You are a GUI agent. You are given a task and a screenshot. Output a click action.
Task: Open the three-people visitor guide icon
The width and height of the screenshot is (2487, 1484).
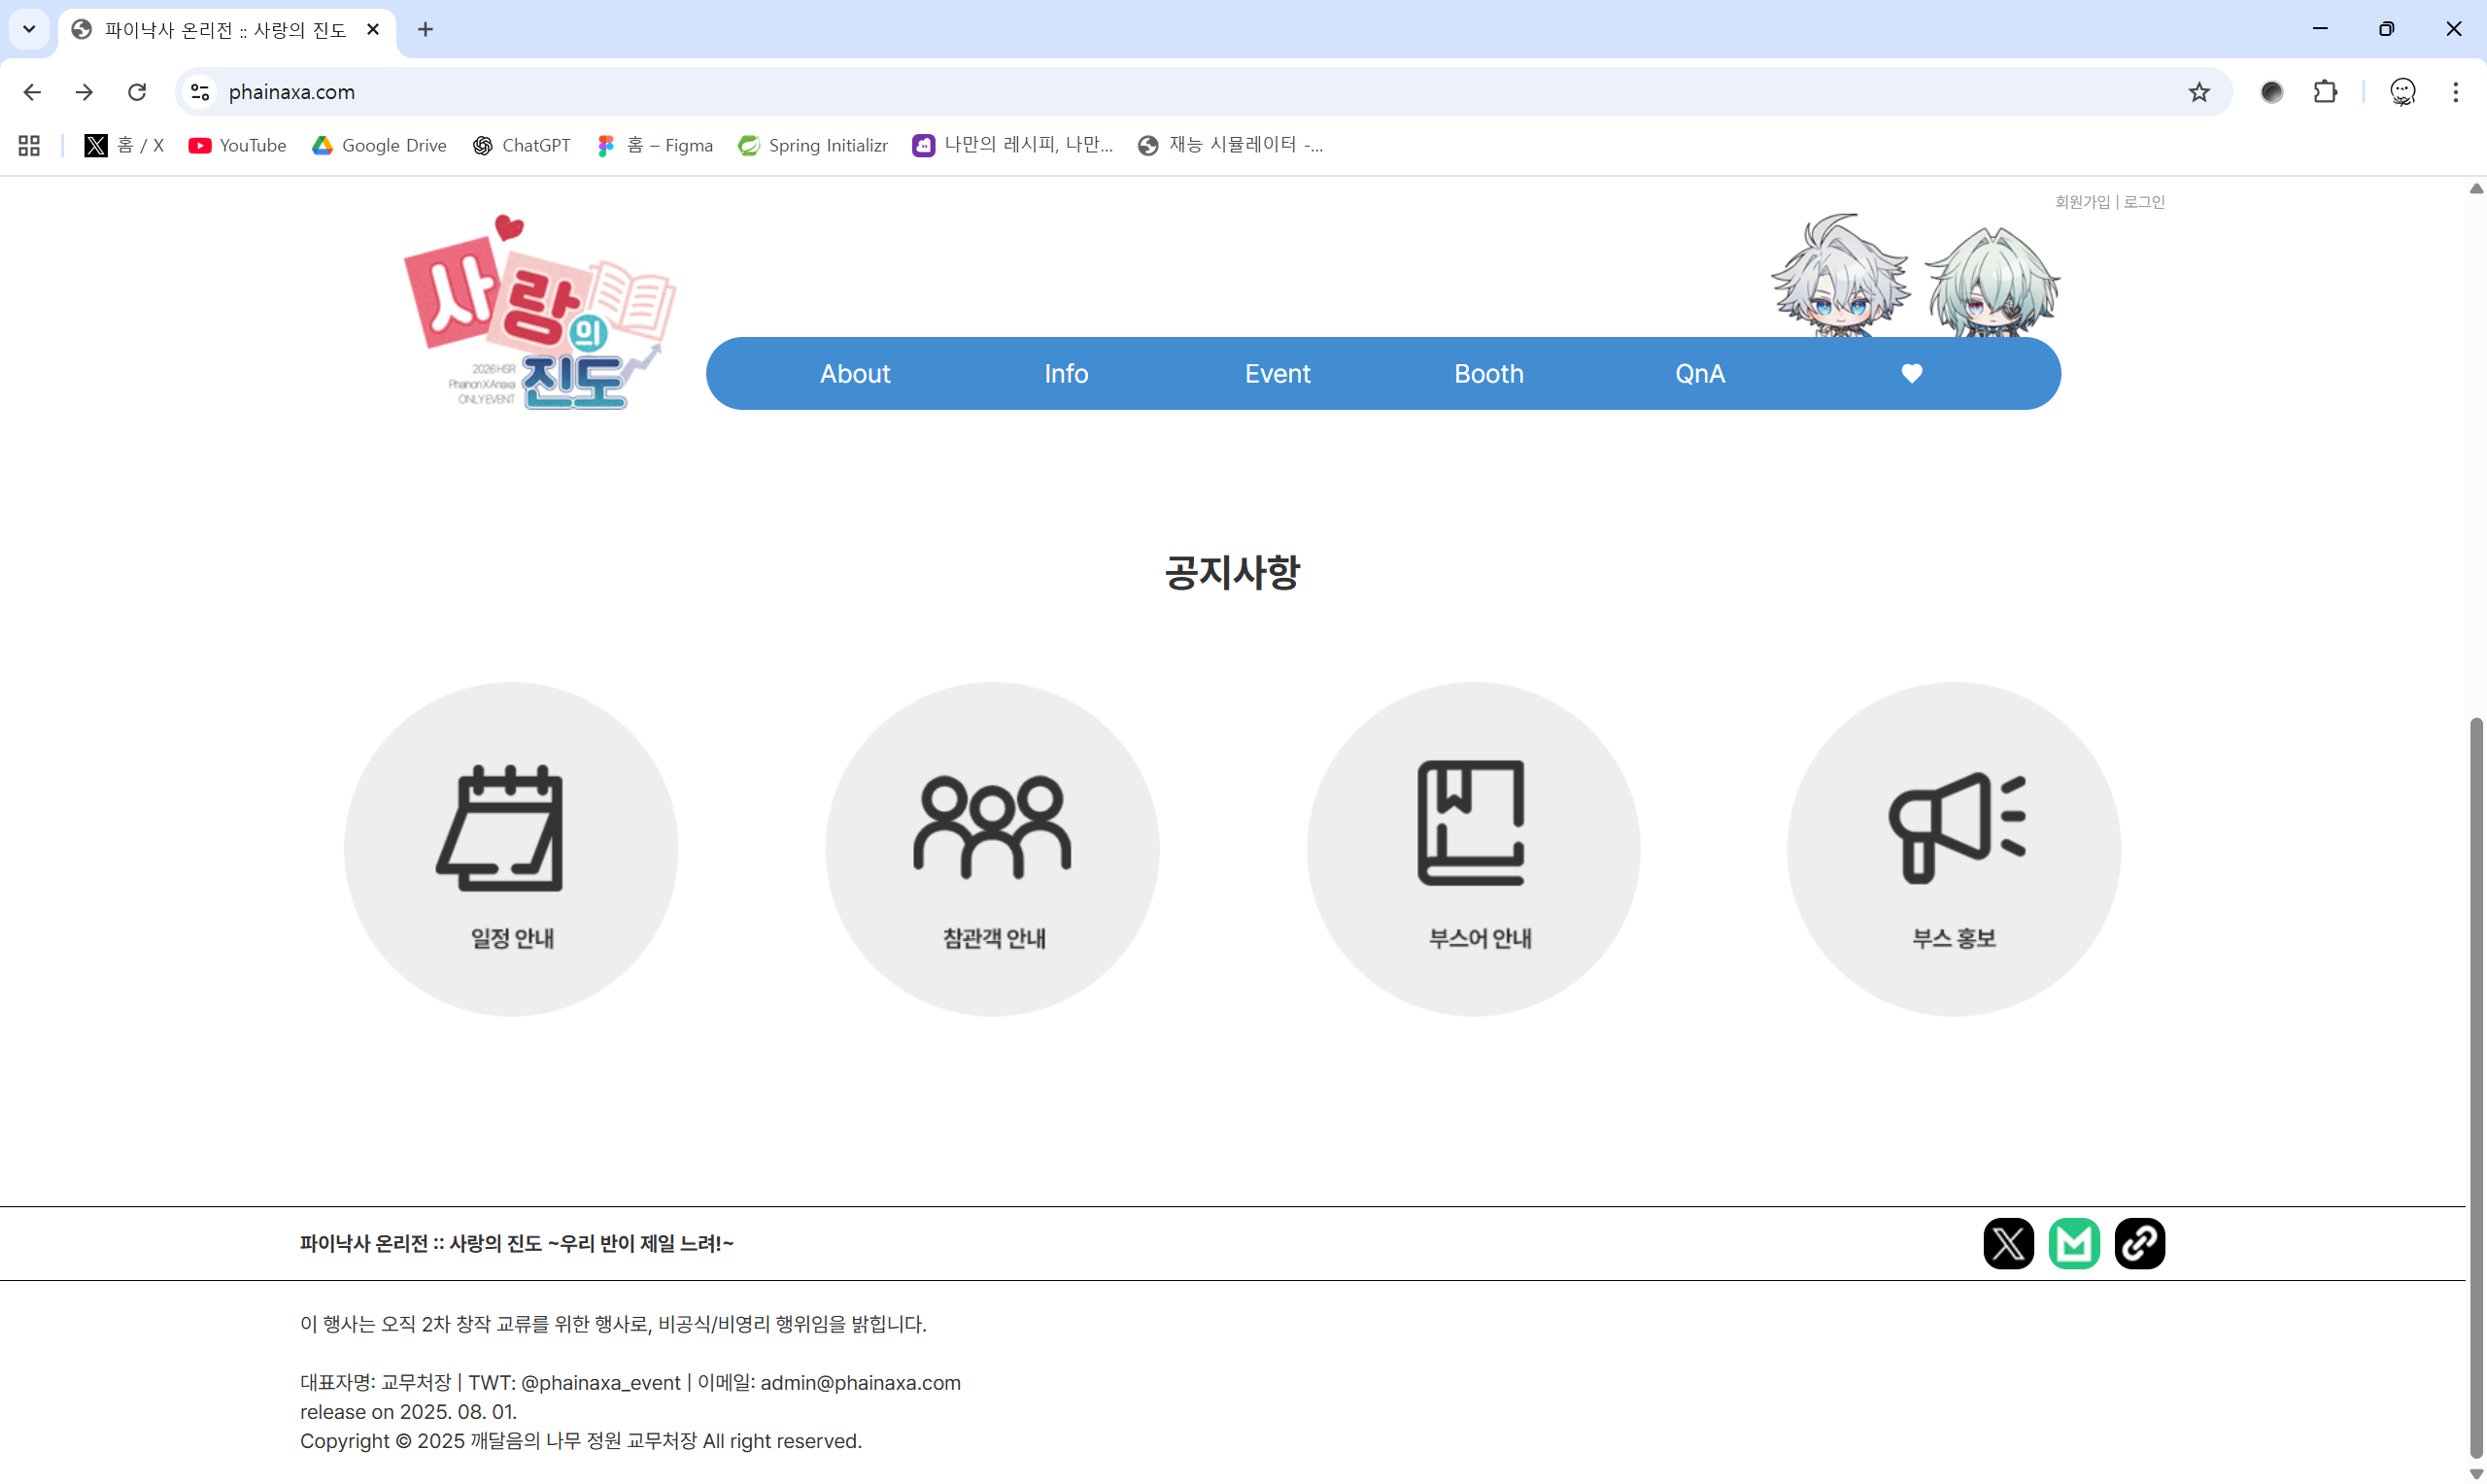992,828
